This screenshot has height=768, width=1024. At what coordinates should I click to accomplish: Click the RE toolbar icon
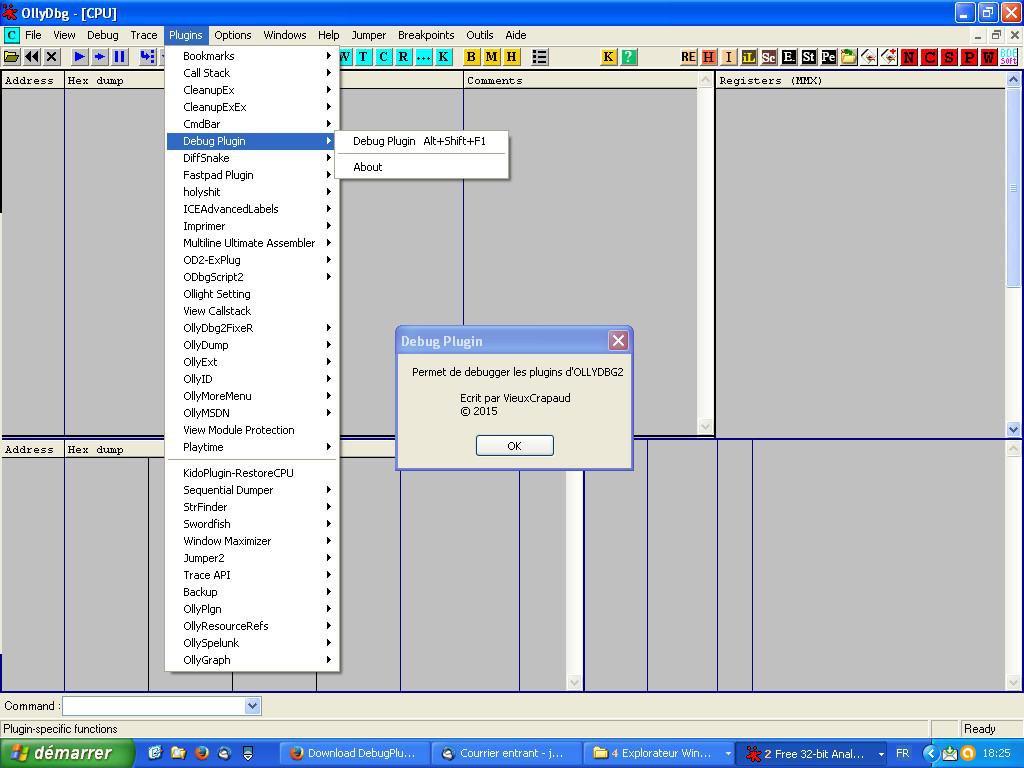(x=688, y=57)
